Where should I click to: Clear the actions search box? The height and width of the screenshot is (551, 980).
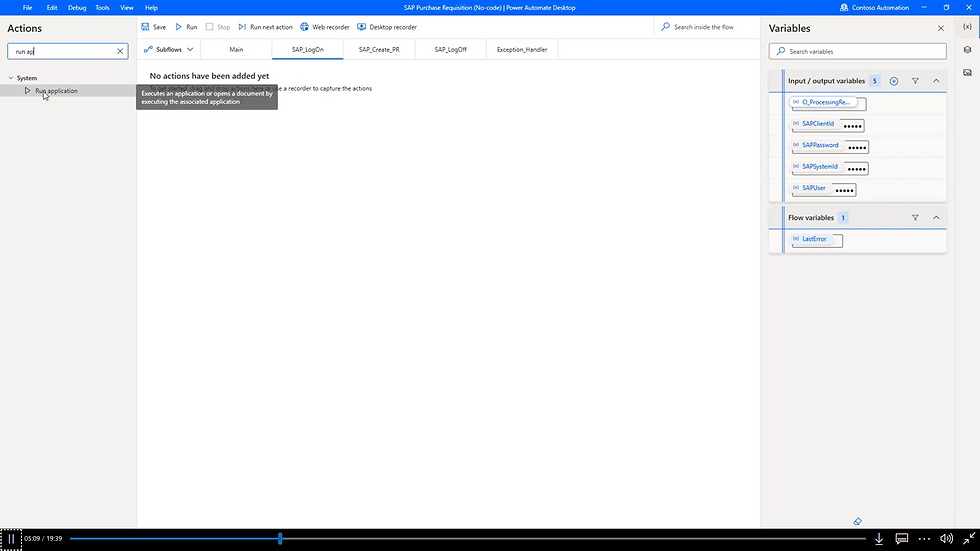[x=120, y=51]
